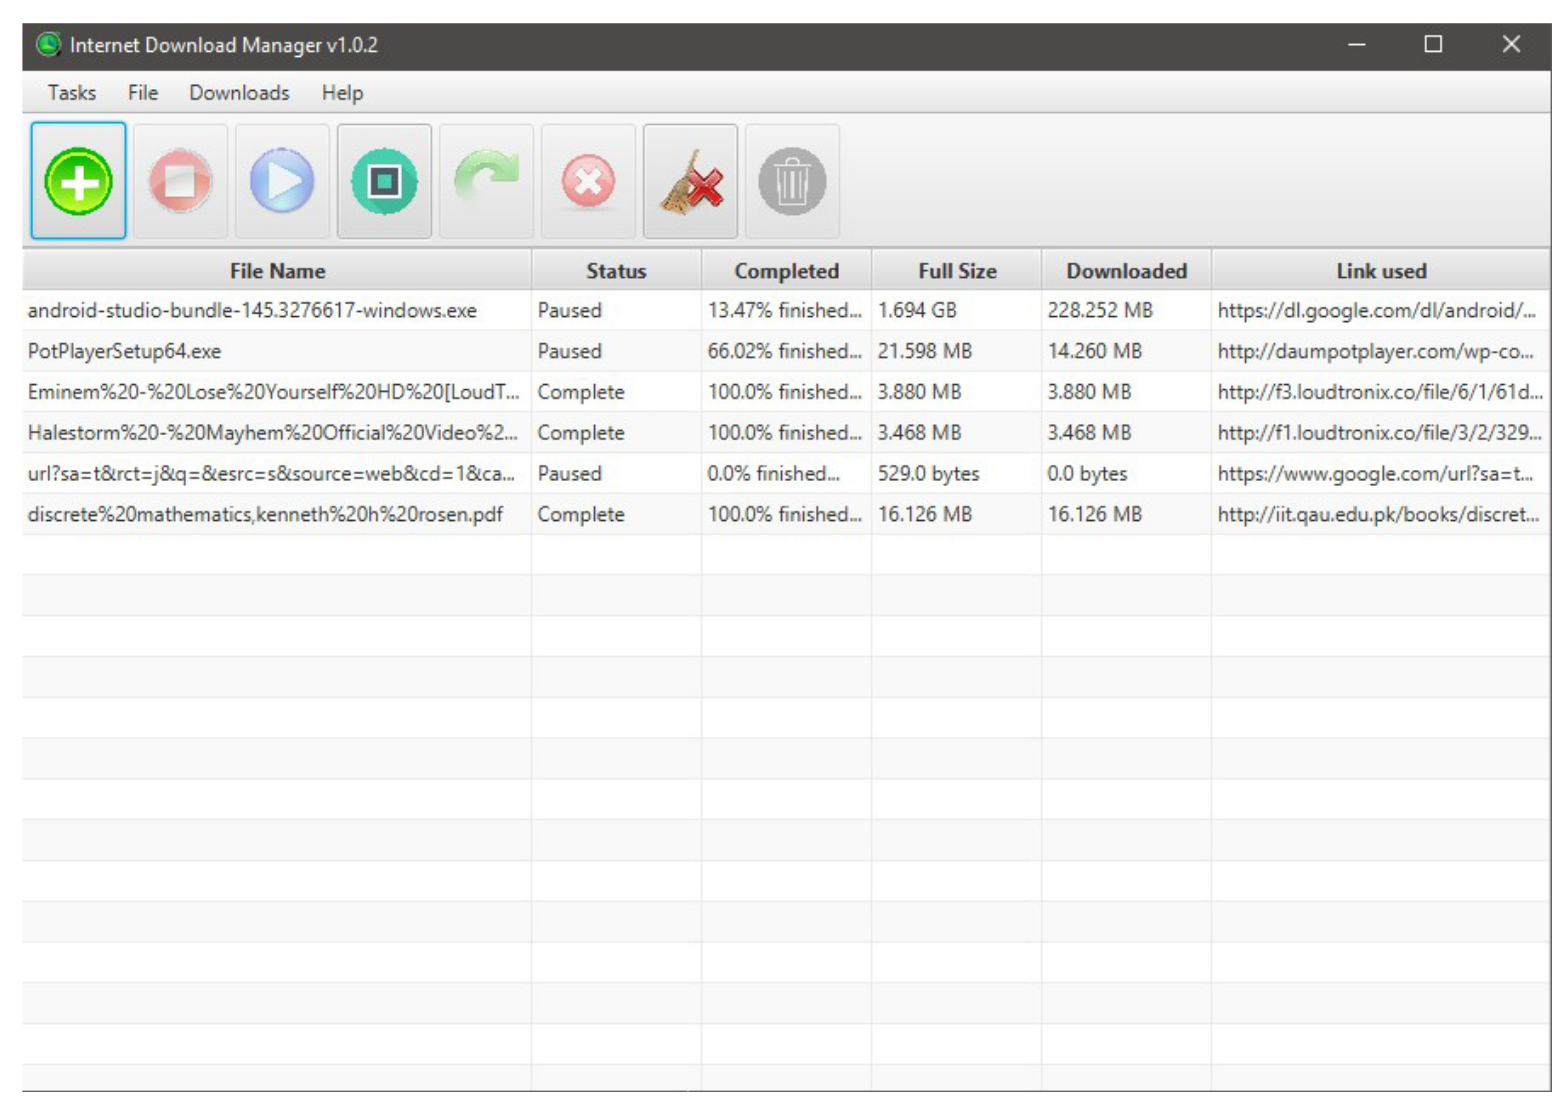Open the Help menu

(x=342, y=93)
